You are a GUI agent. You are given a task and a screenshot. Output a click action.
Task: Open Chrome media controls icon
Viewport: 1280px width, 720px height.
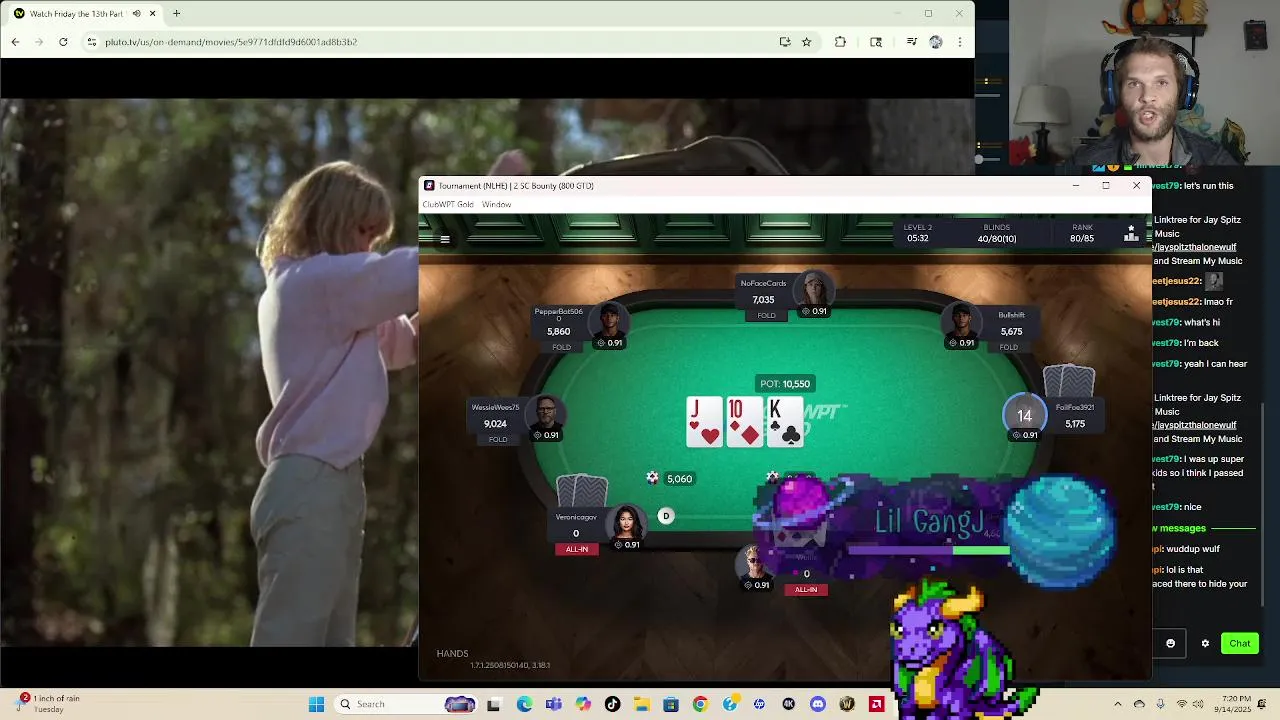click(911, 42)
